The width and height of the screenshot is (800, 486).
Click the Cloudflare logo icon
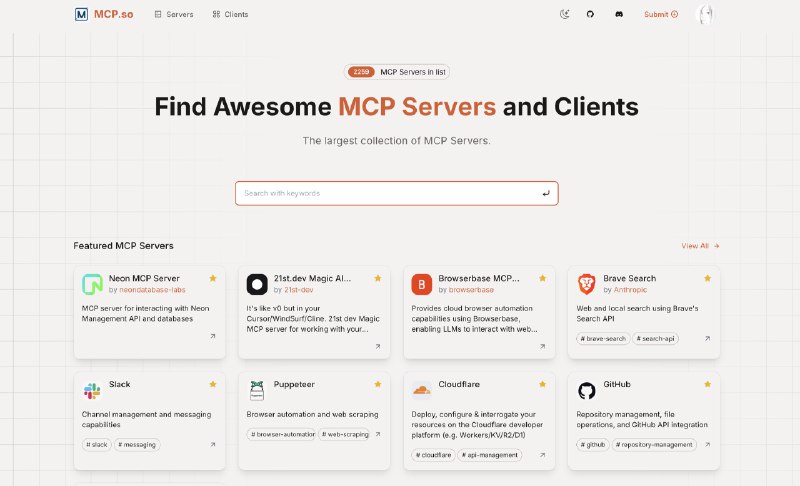[x=421, y=391]
